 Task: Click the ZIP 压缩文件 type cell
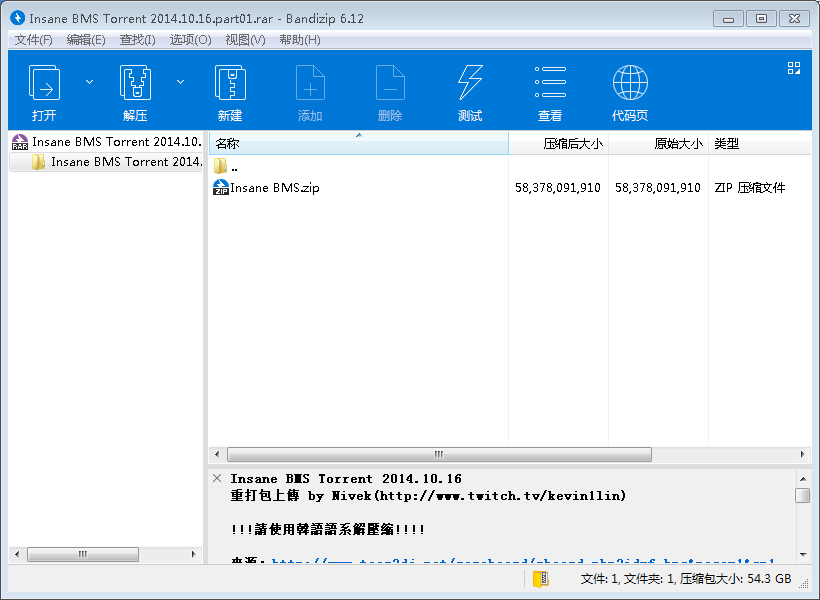click(749, 188)
